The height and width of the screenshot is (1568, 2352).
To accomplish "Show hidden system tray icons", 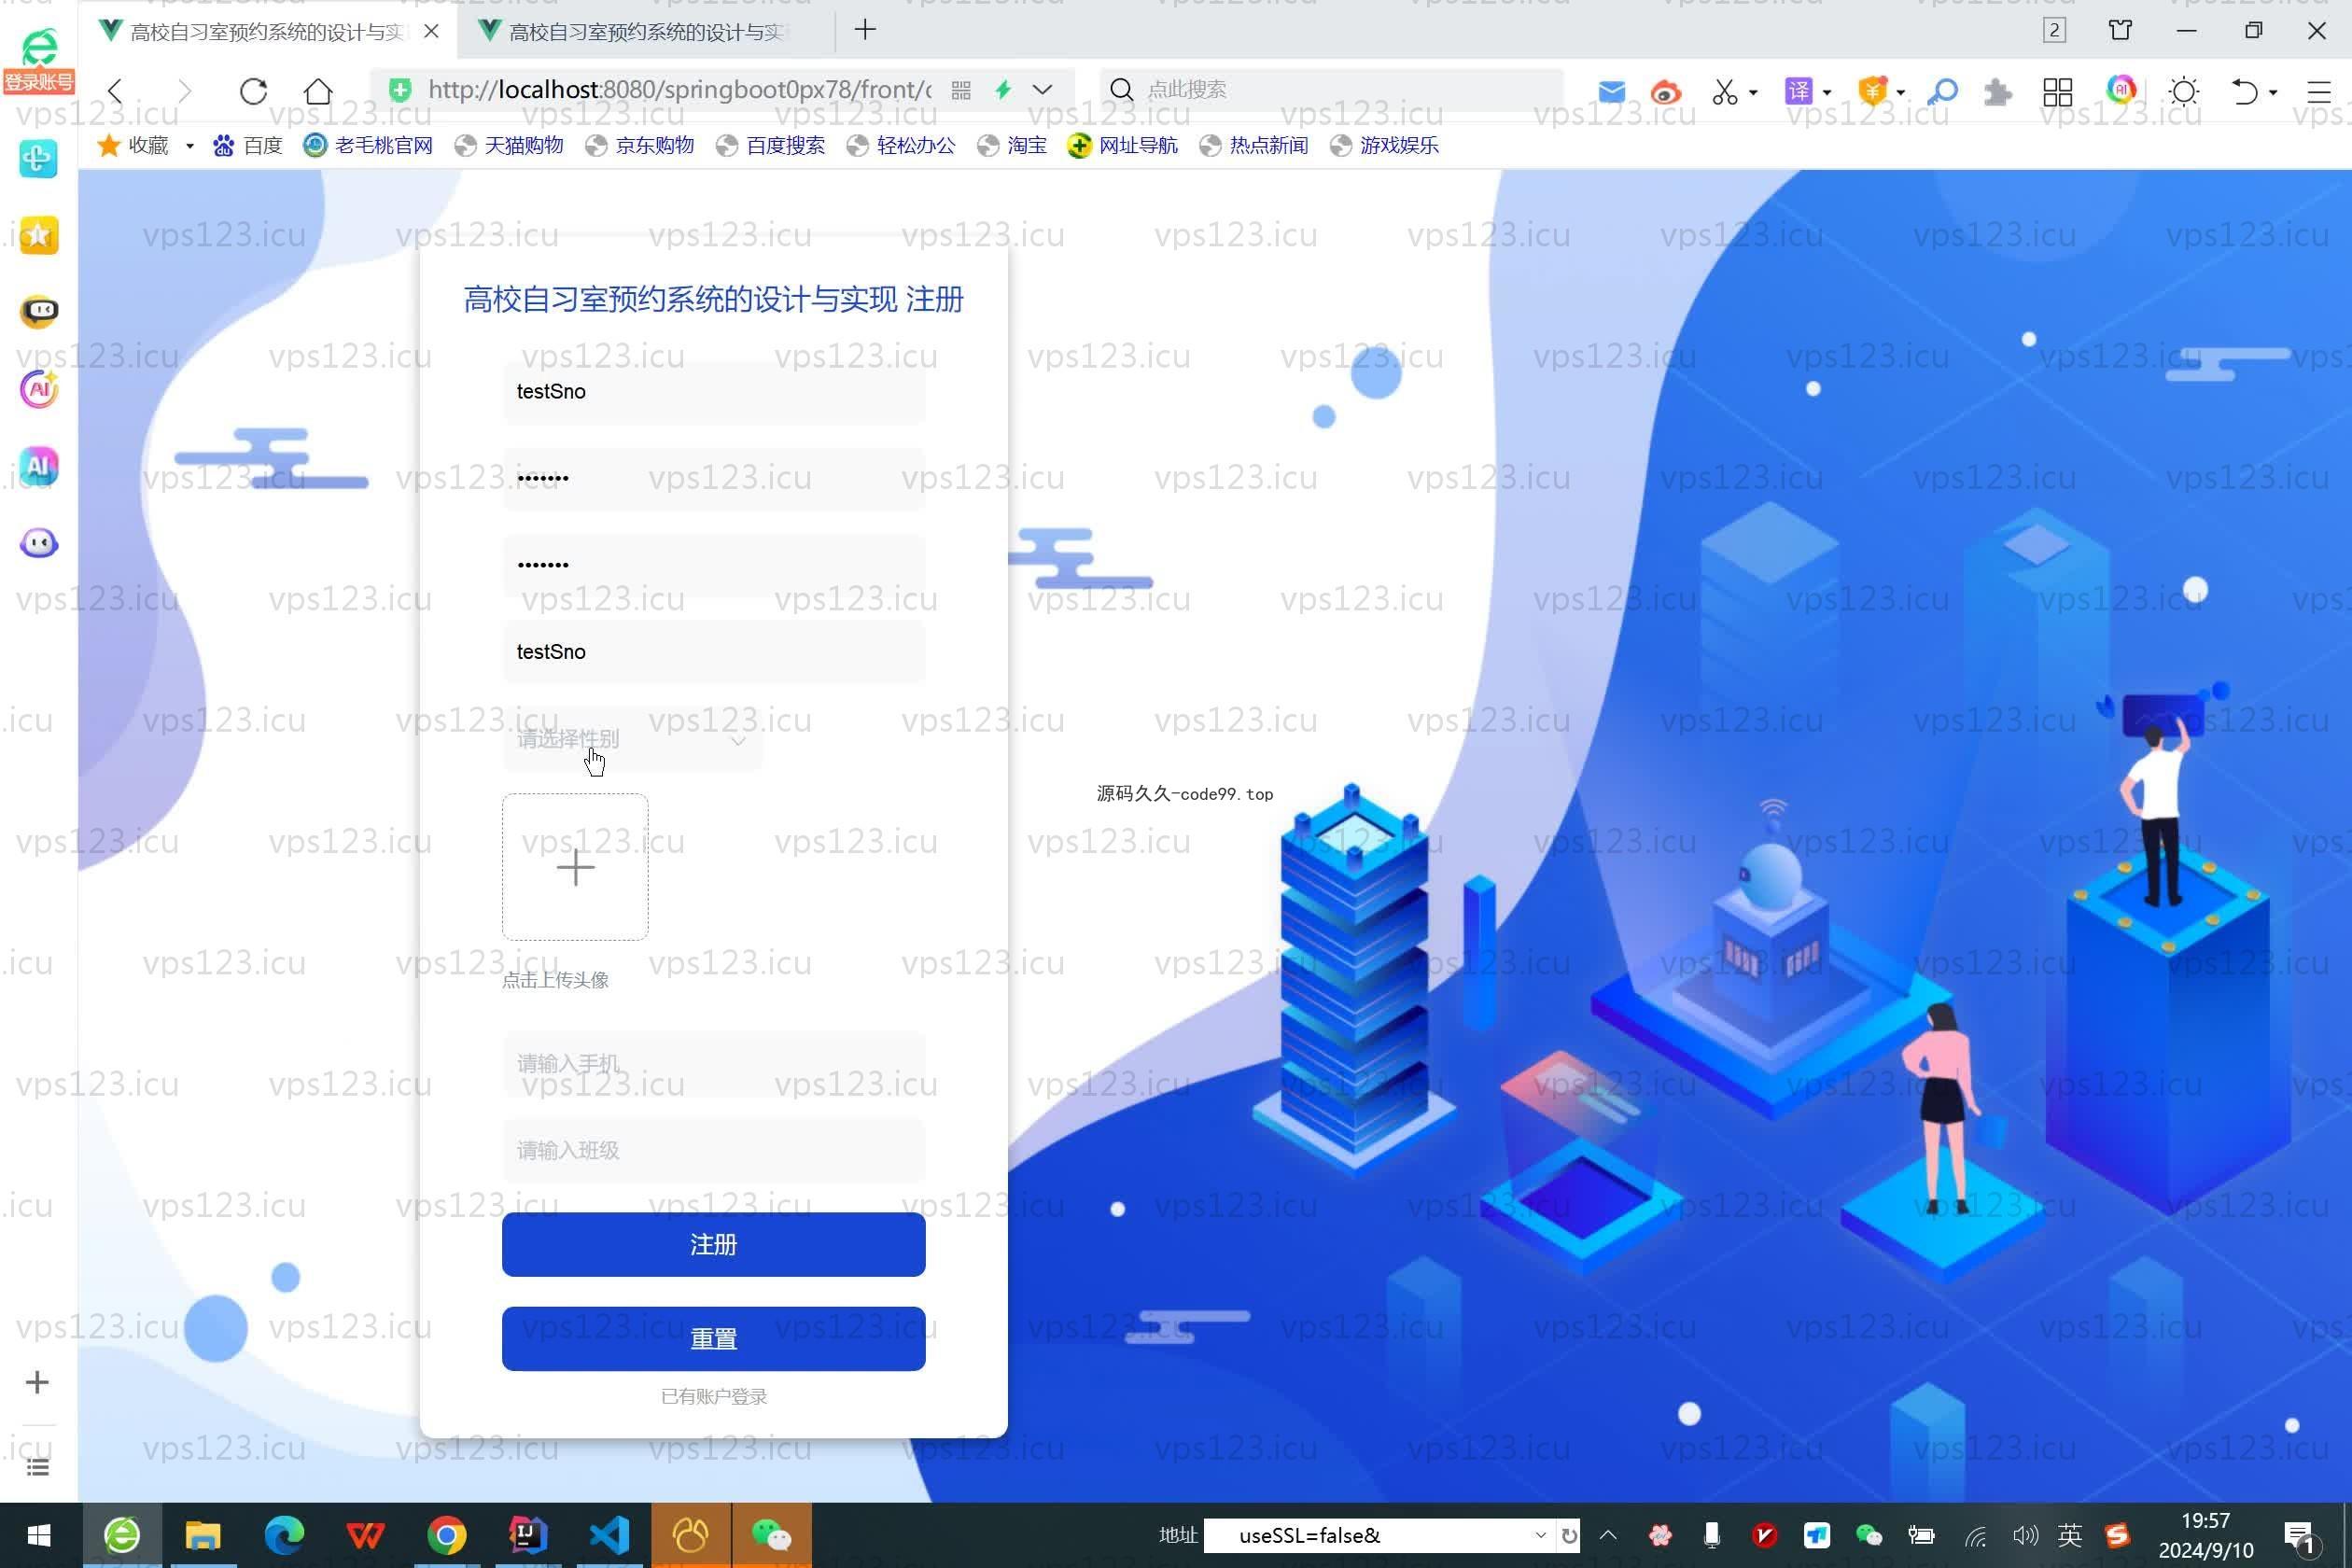I will click(1608, 1535).
